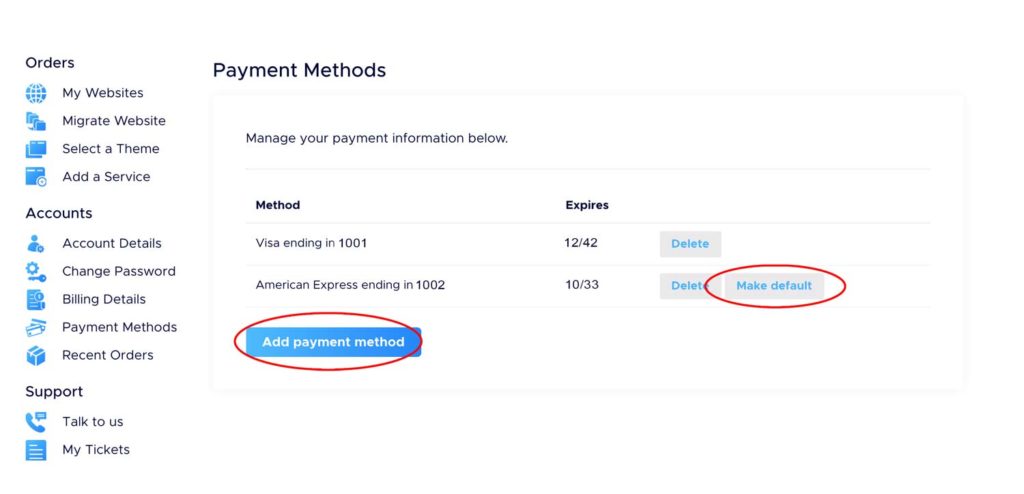Delete the Visa ending in 1001

[x=690, y=244]
